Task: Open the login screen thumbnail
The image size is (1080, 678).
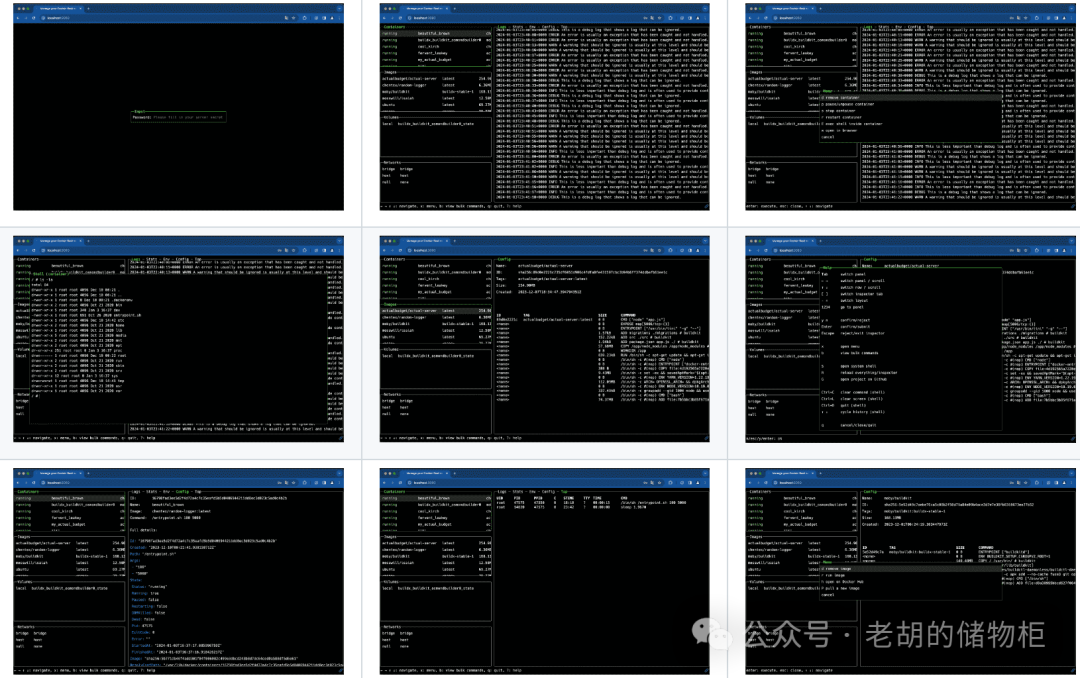Action: pos(178,107)
